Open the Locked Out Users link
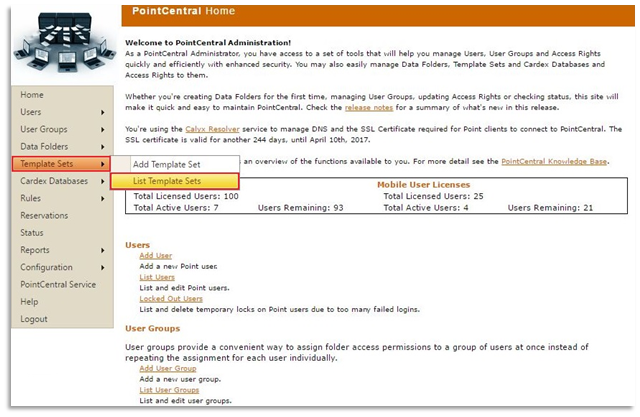Screen dimensions: 640x417 [171, 299]
